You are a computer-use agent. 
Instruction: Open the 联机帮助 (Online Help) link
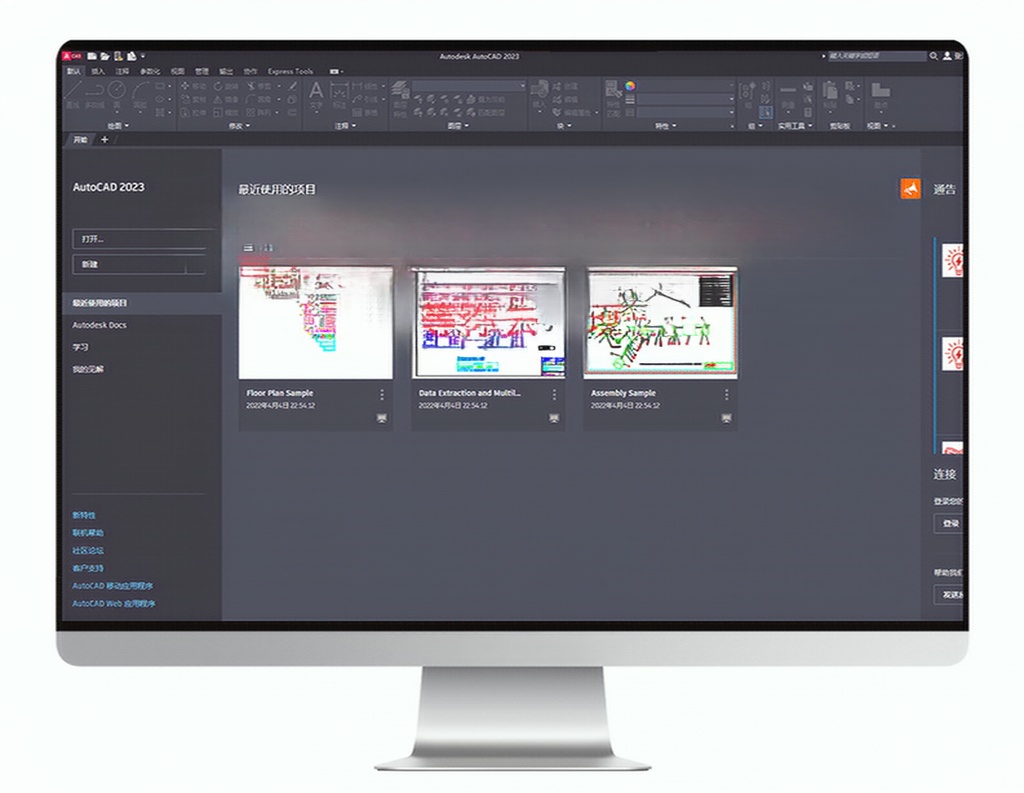click(x=88, y=532)
